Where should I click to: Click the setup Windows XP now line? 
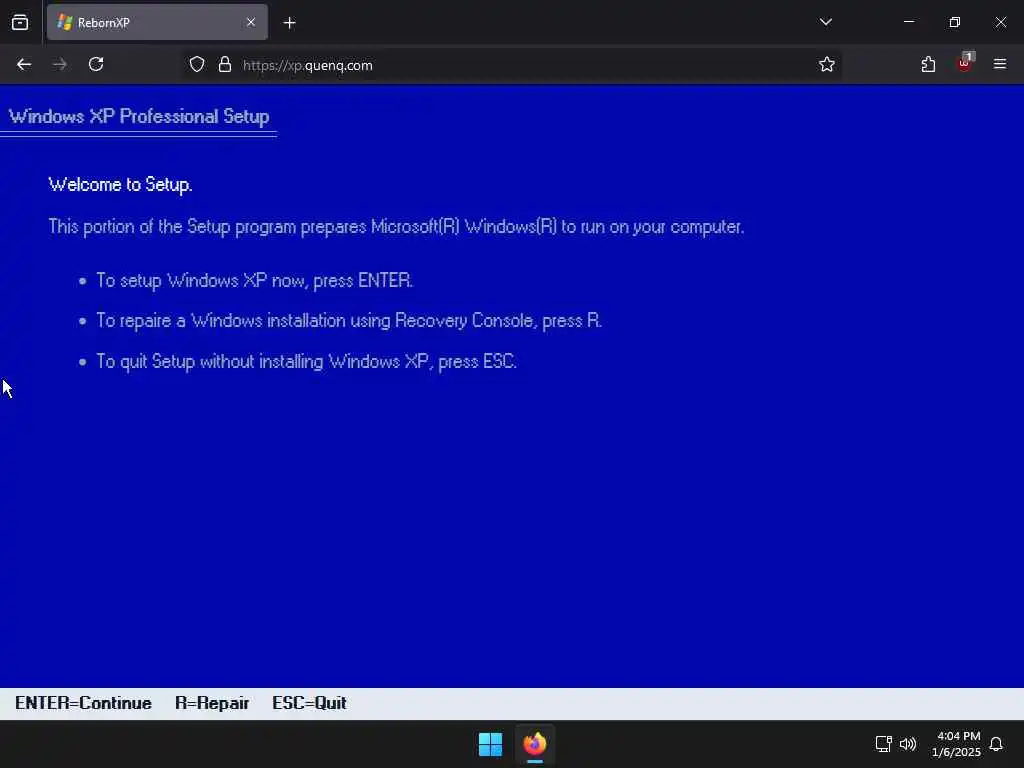255,281
